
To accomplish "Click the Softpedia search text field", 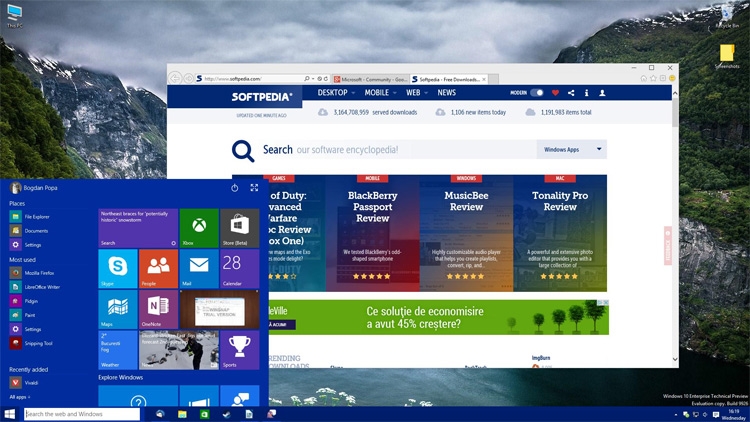I will pos(398,149).
